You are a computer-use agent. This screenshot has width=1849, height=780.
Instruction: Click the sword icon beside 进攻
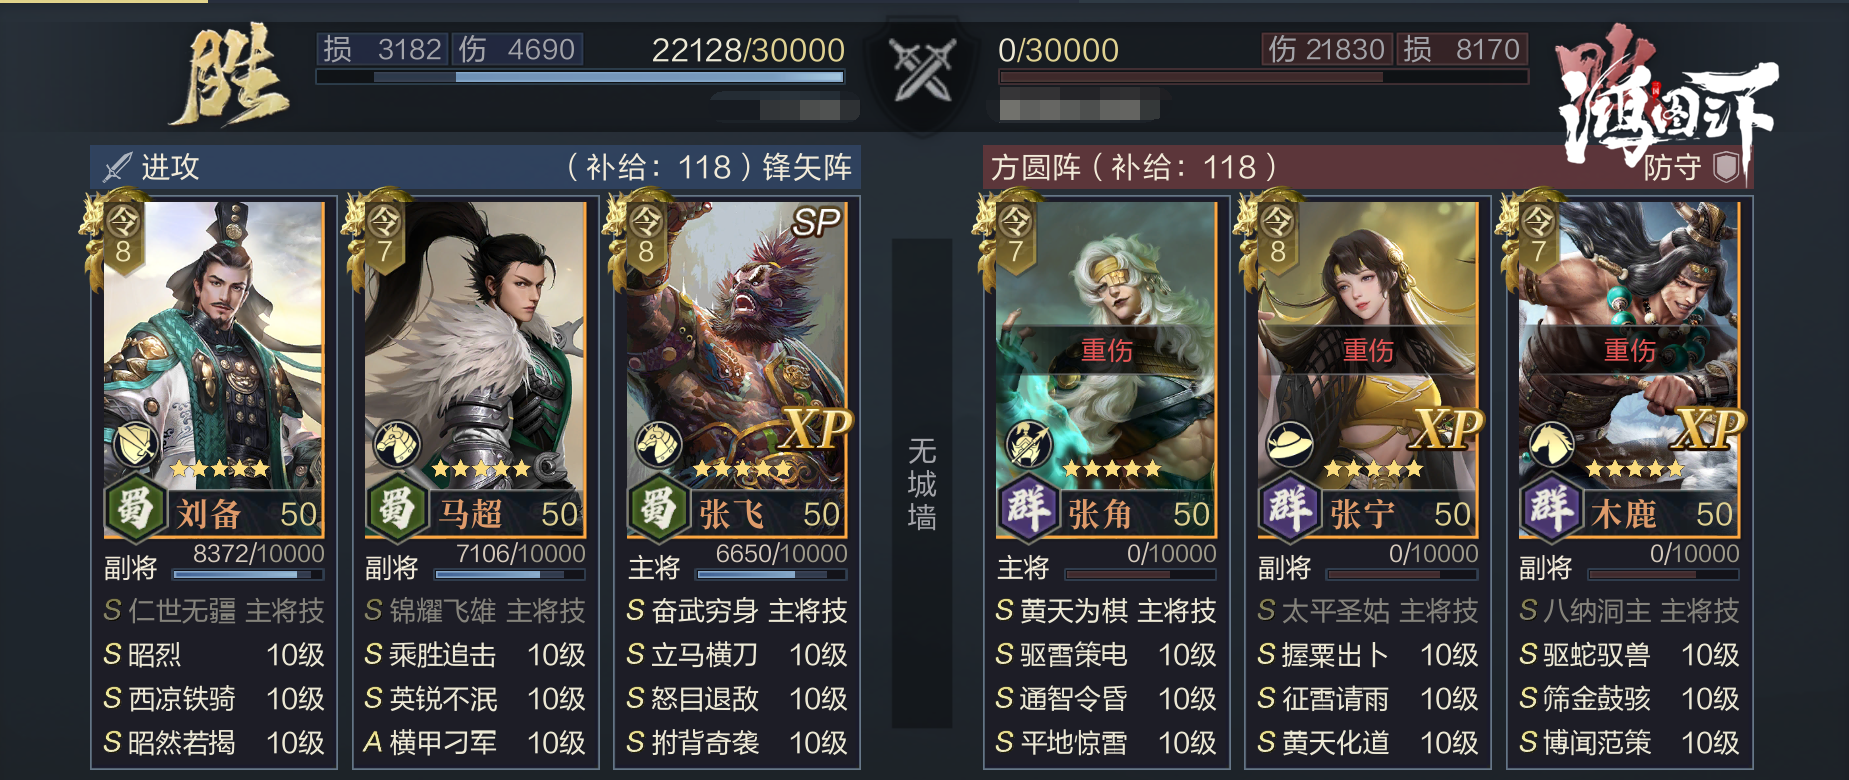click(x=117, y=167)
